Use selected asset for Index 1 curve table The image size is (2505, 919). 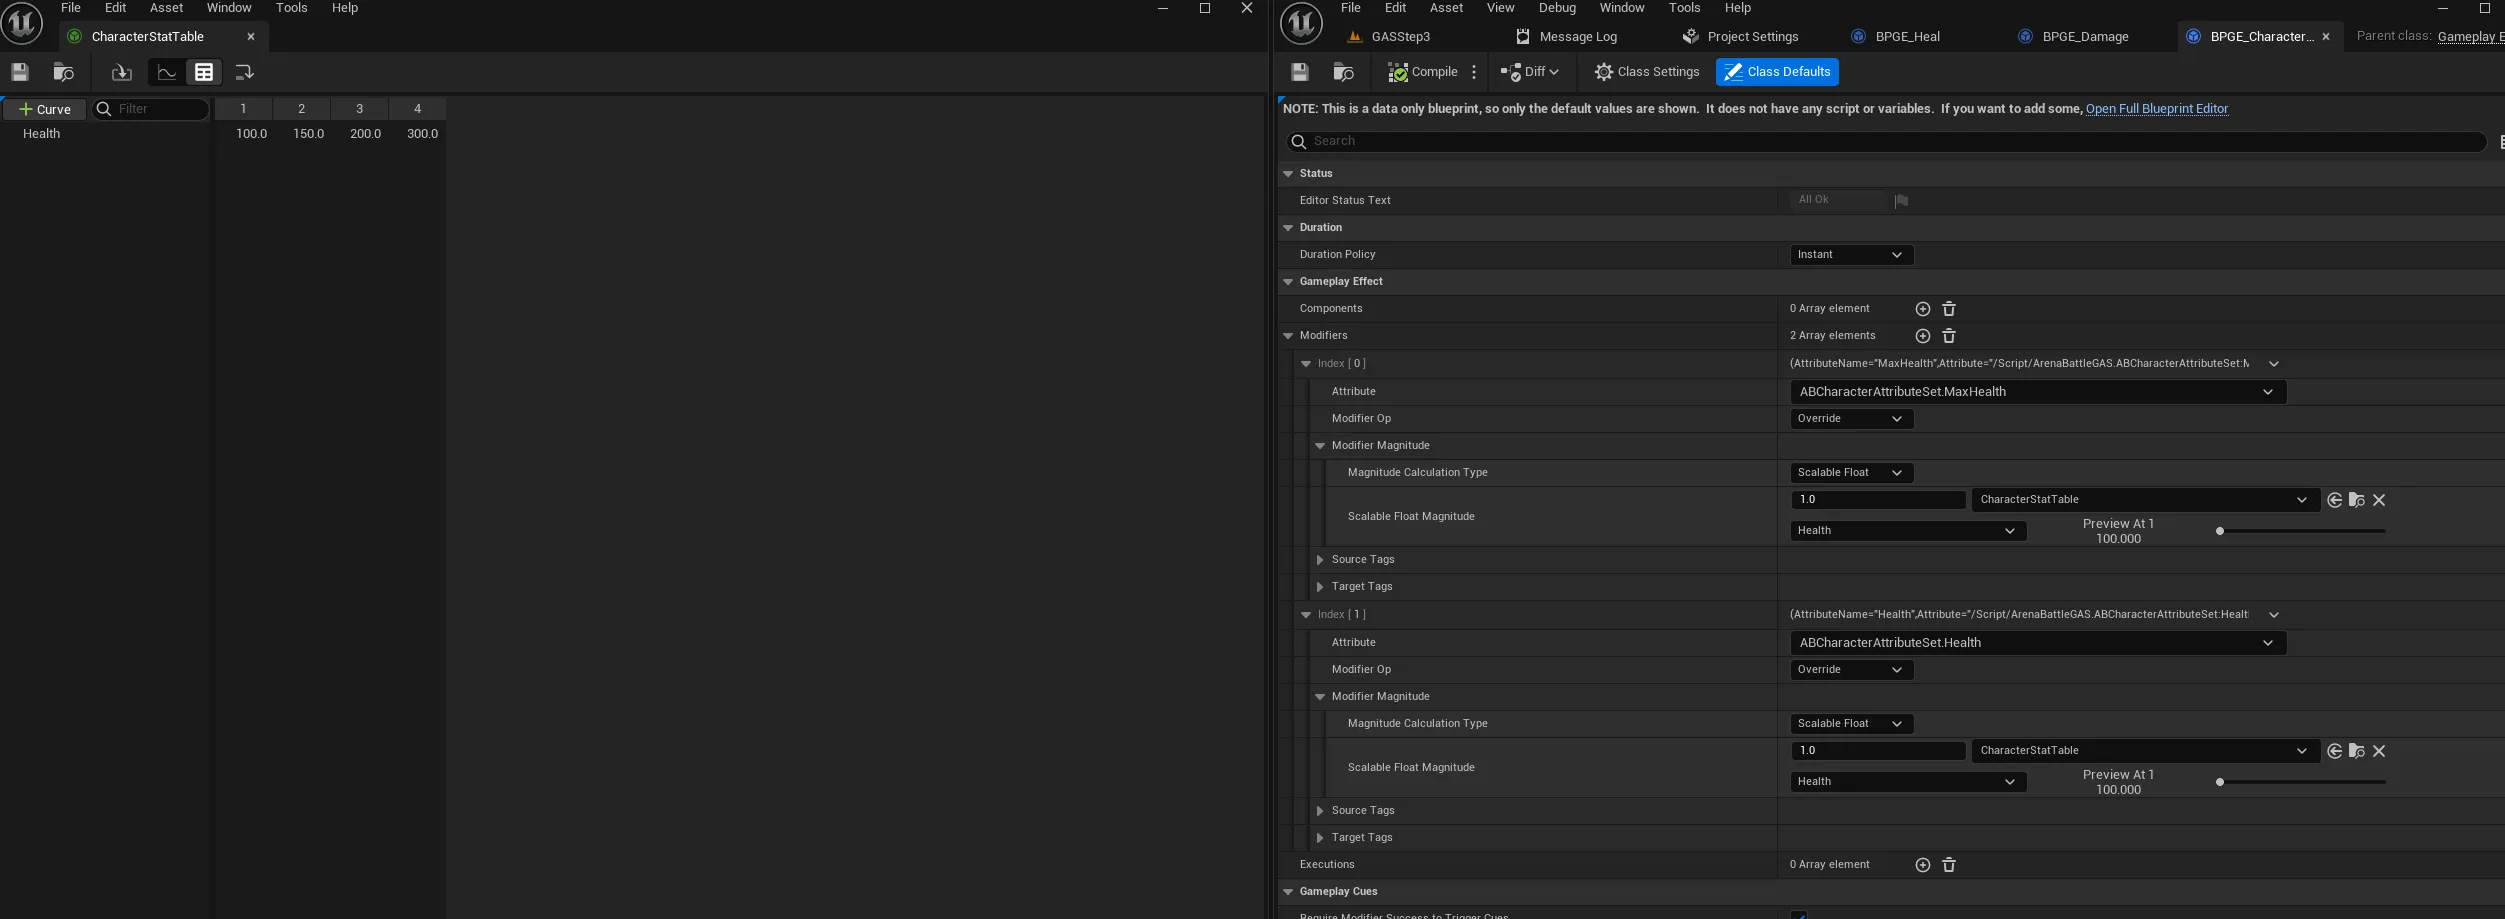click(x=2334, y=751)
